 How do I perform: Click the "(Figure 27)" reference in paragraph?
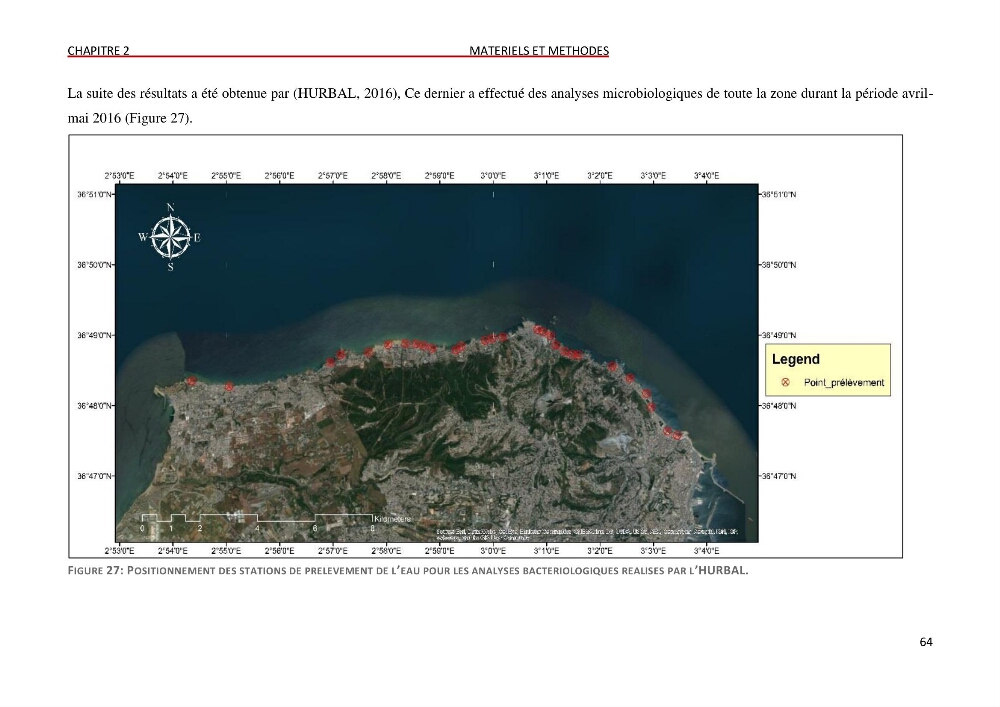click(x=158, y=119)
